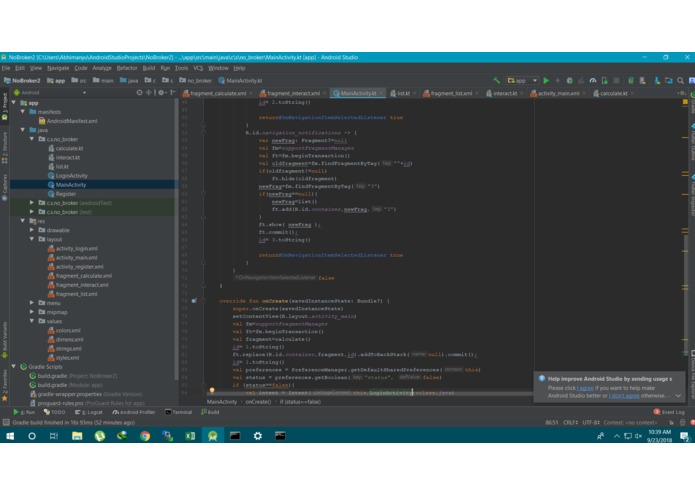The image size is (695, 494).
Task: Click the Make Project hammer icon
Action: [496, 80]
